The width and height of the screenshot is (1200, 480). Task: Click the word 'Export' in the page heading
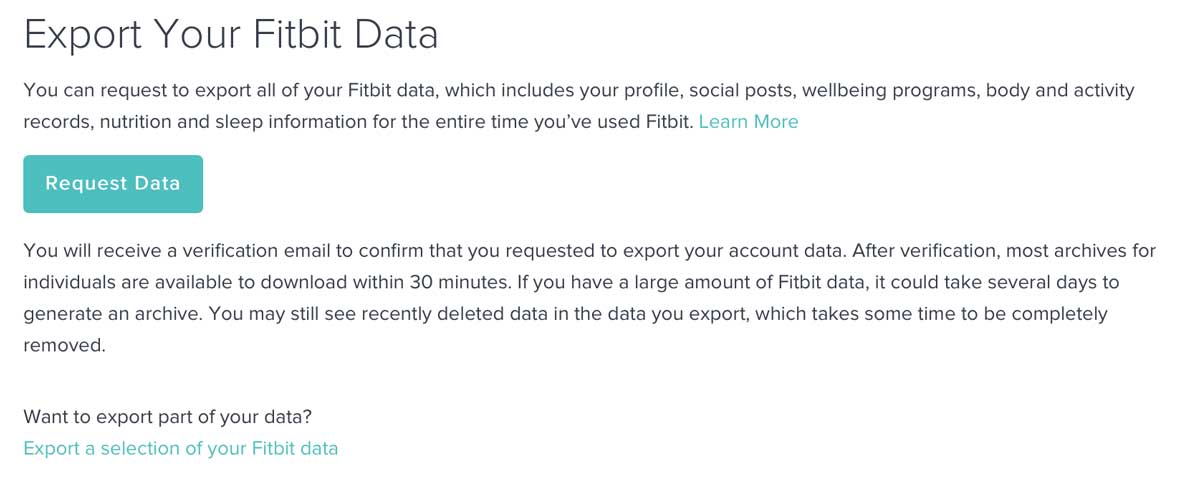coord(82,35)
